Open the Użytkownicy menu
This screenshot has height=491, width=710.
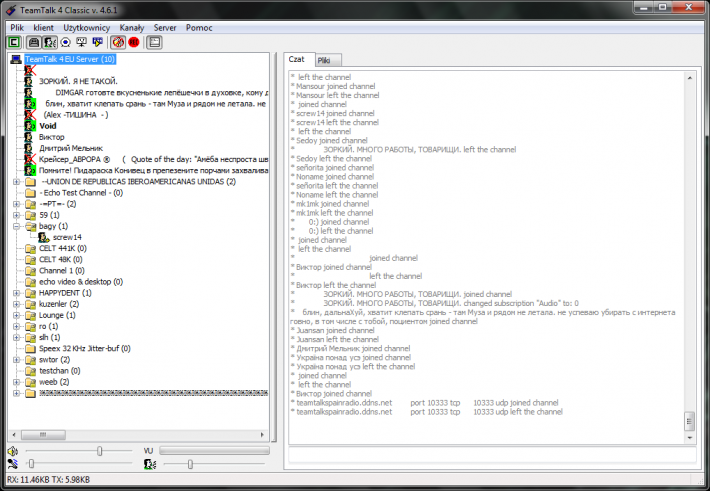[x=86, y=28]
